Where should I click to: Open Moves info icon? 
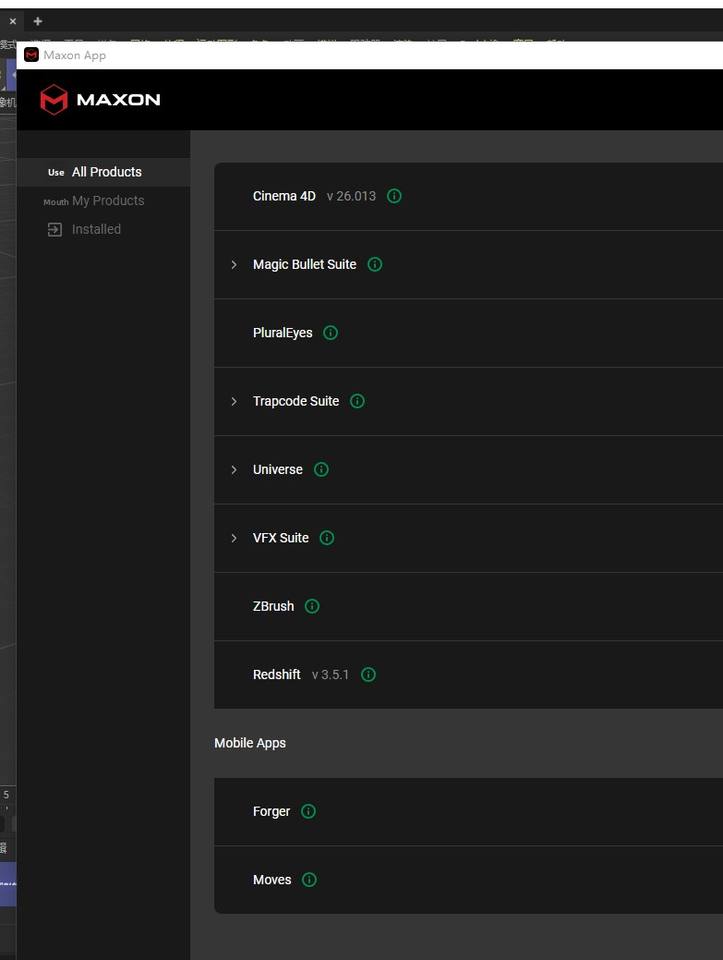point(310,880)
